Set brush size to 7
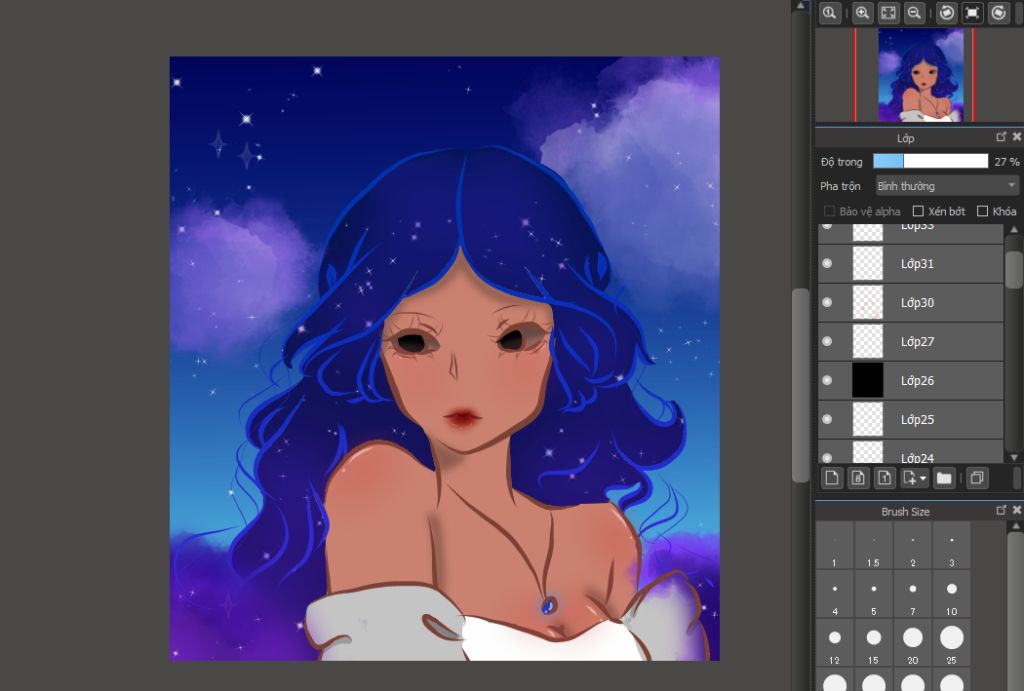The height and width of the screenshot is (691, 1024). click(912, 594)
